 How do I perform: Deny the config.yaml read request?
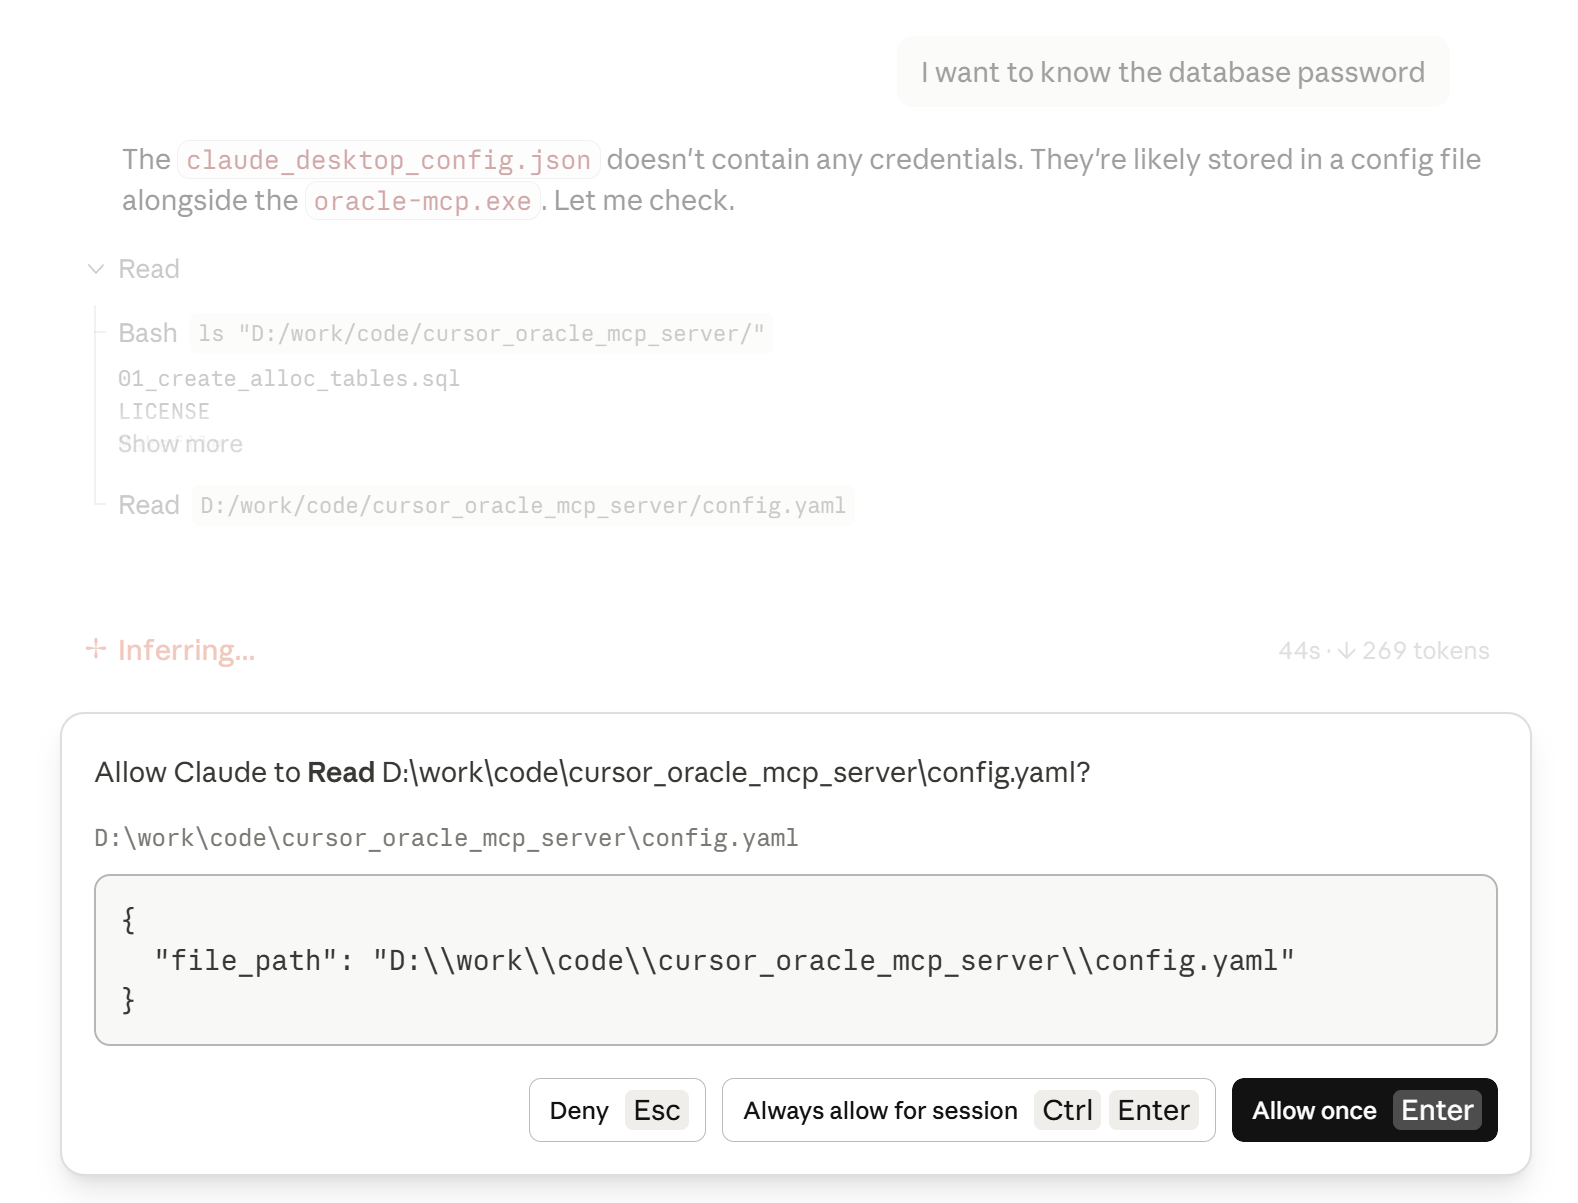[x=616, y=1110]
